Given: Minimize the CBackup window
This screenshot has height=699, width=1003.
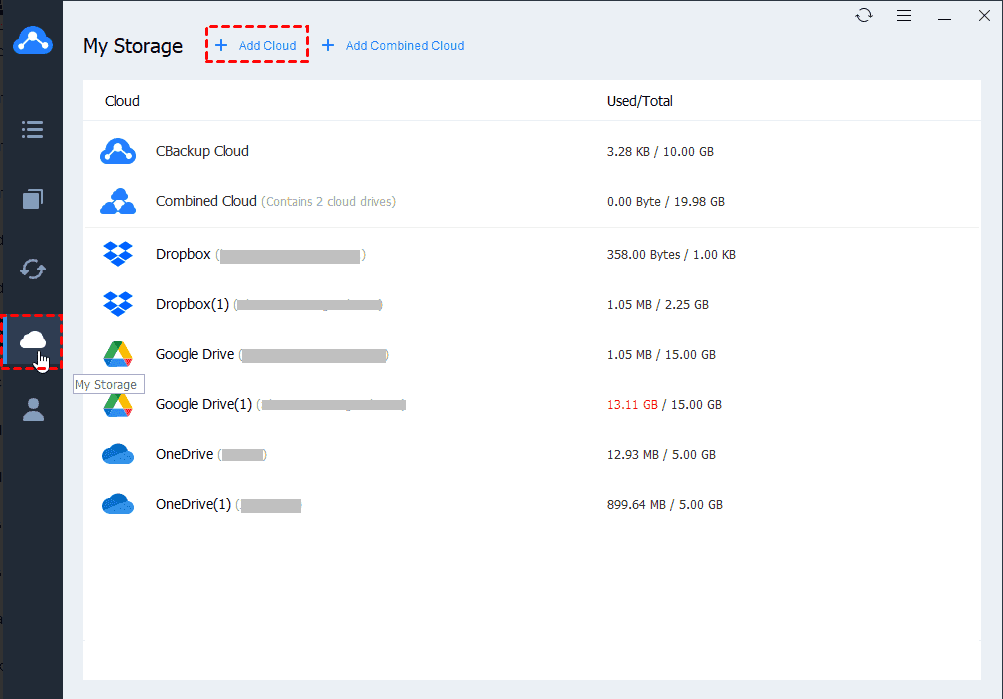Looking at the screenshot, I should (x=944, y=17).
